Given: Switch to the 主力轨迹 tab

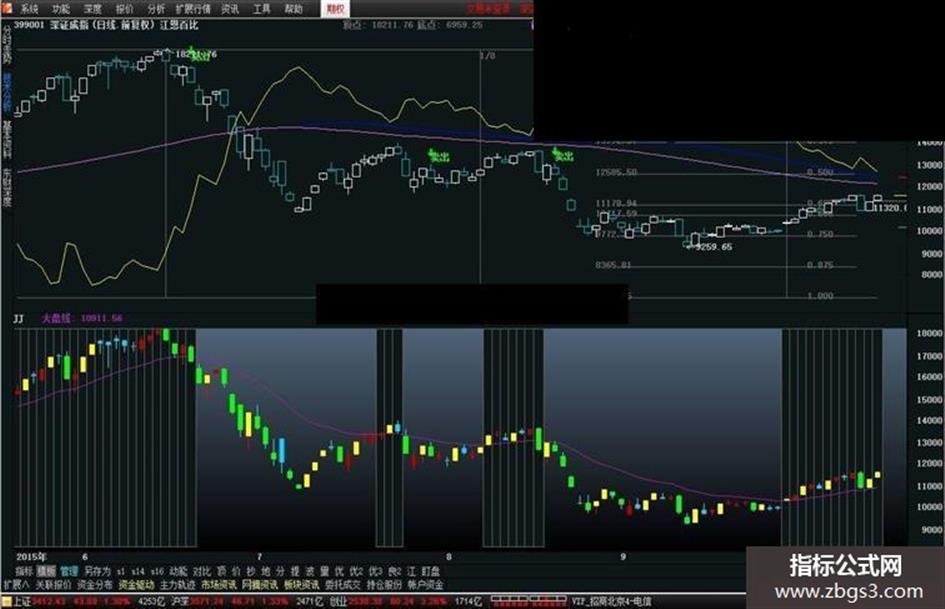Looking at the screenshot, I should click(x=178, y=584).
